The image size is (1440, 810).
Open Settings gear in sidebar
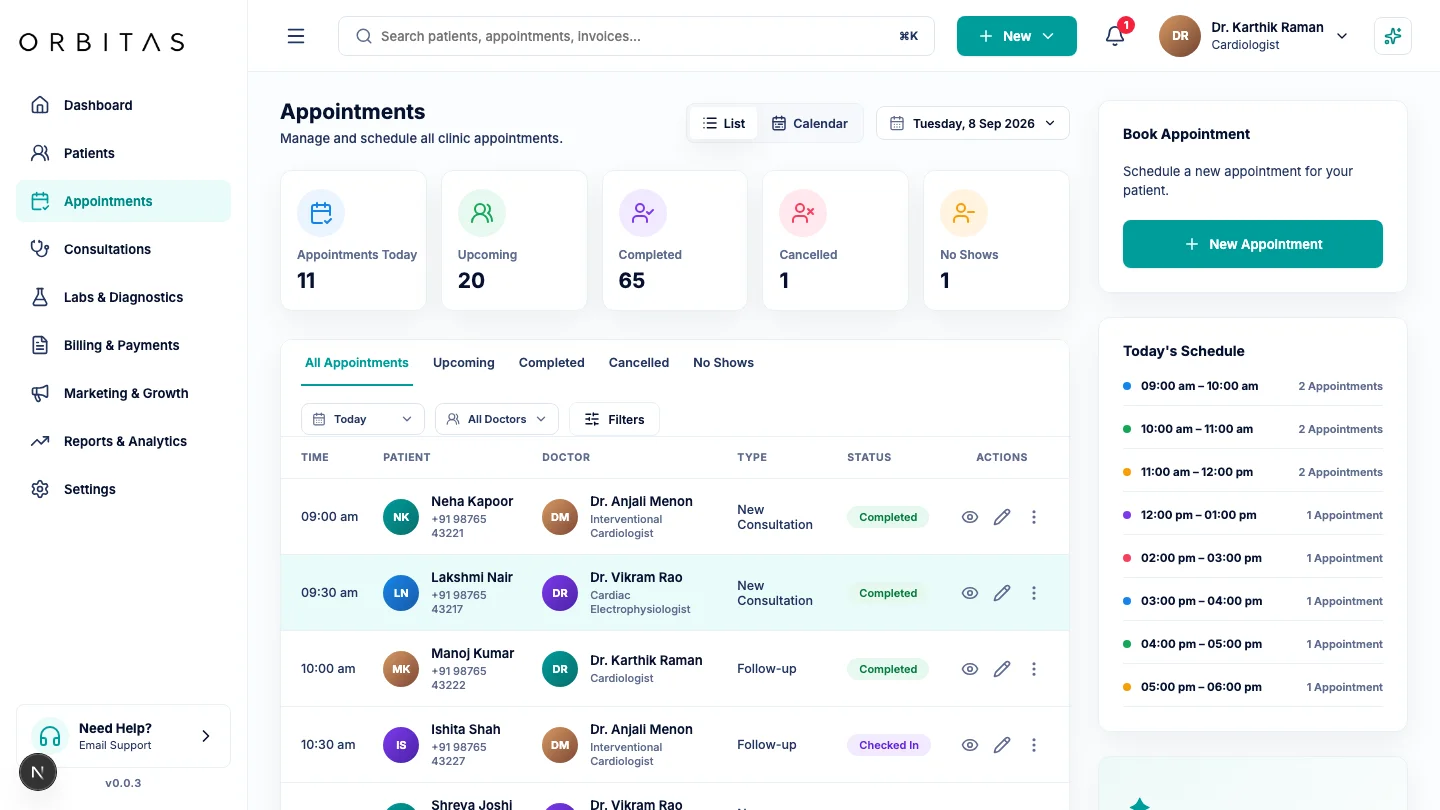coord(40,489)
